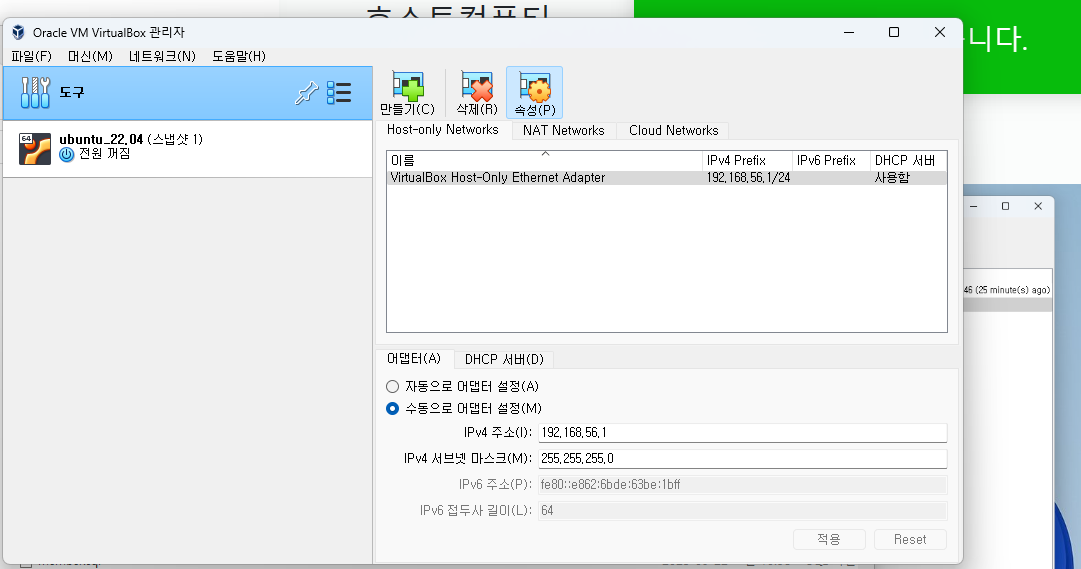Select the ubuntu_22.04 machine entry
Viewport: 1081px width, 569px height.
click(x=188, y=148)
